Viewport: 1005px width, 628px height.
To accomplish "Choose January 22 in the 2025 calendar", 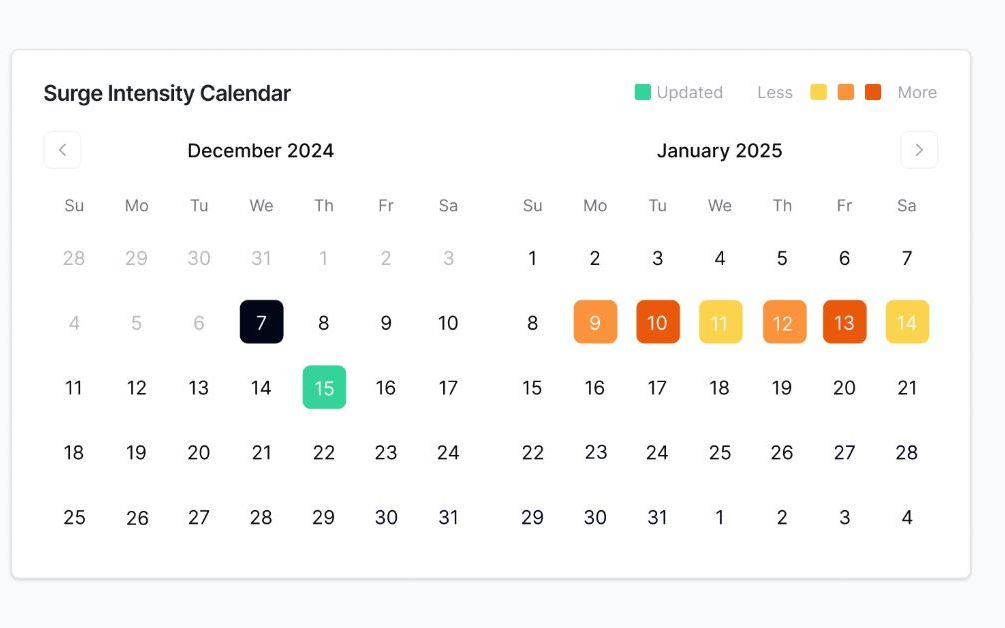I will pos(532,452).
